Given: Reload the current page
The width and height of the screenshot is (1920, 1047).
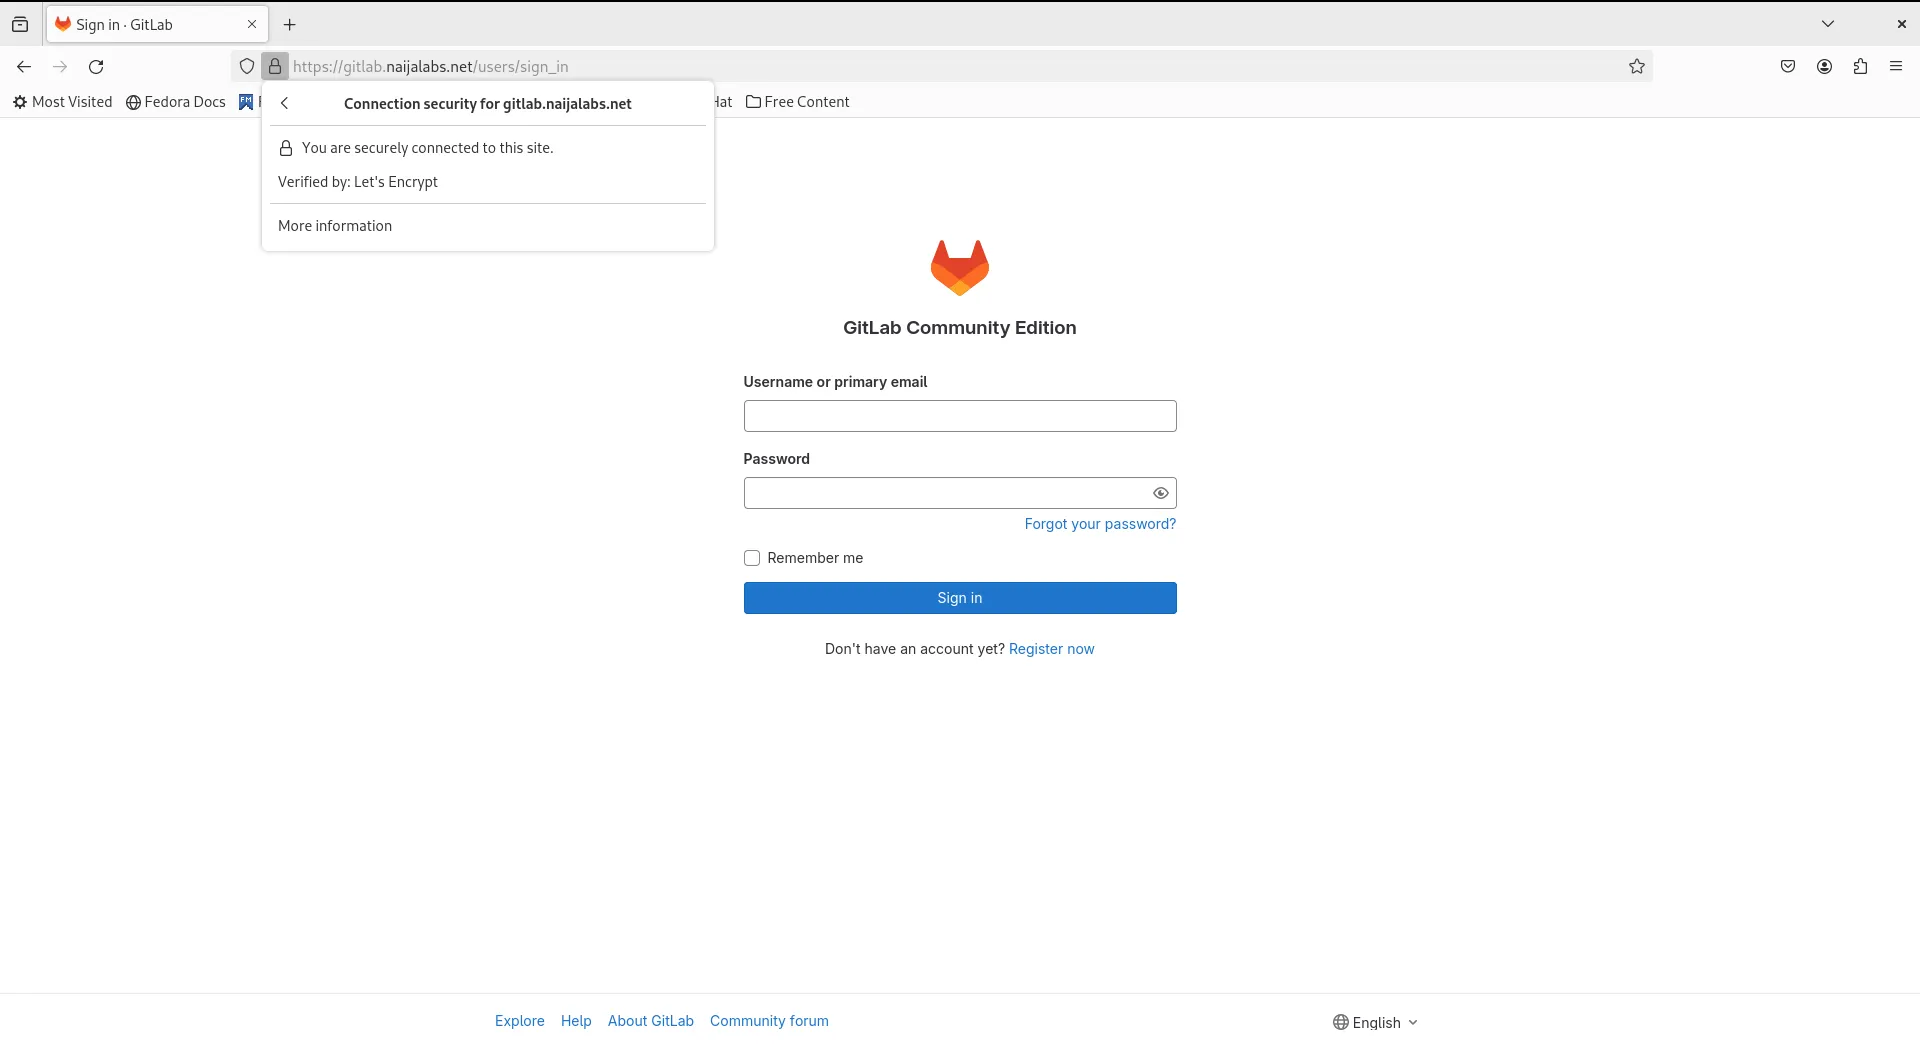Looking at the screenshot, I should [x=96, y=67].
